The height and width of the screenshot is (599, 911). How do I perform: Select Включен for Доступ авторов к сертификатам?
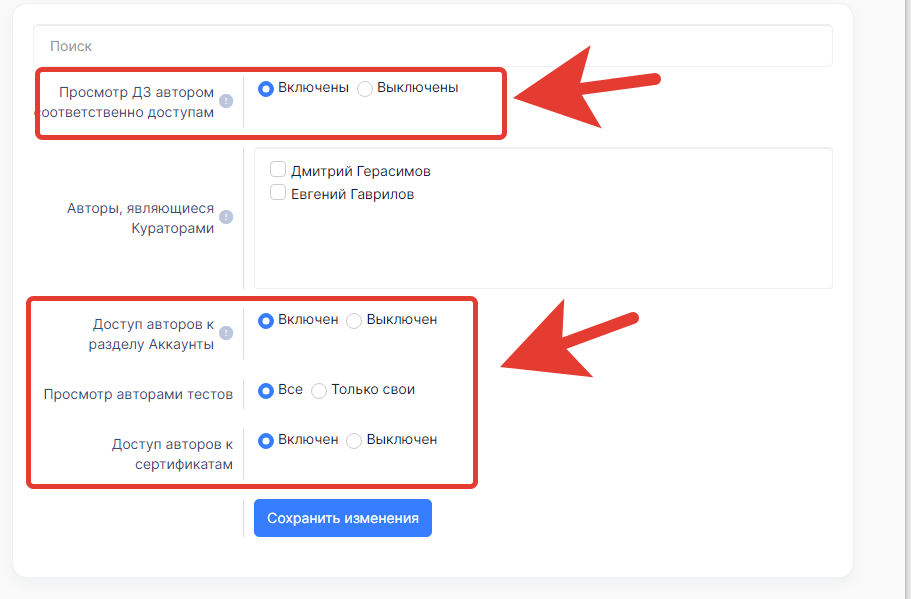click(266, 441)
